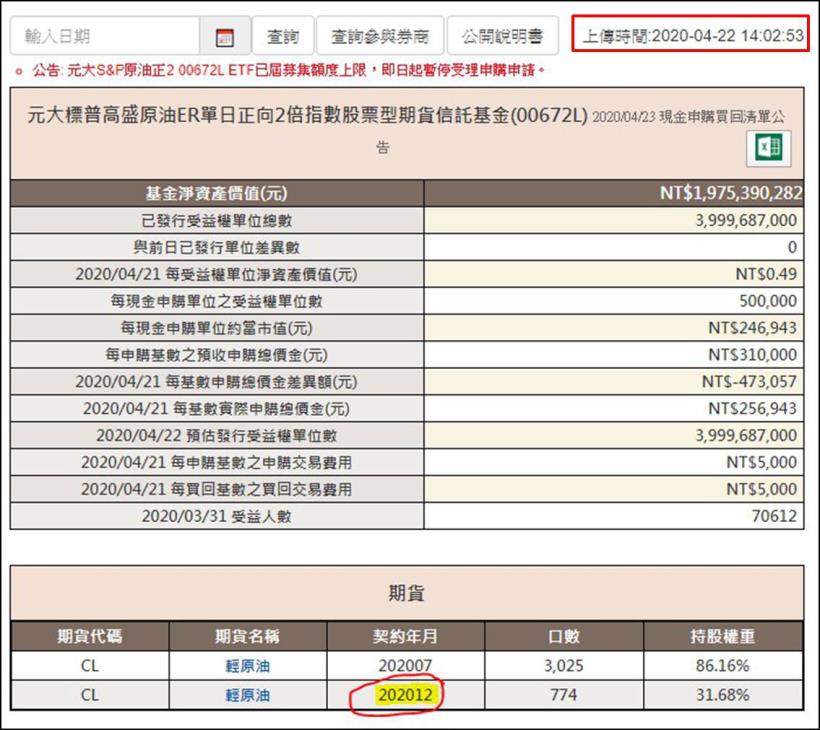
Task: Select the 2020/03/31 受益人數 label
Action: pyautogui.click(x=217, y=516)
